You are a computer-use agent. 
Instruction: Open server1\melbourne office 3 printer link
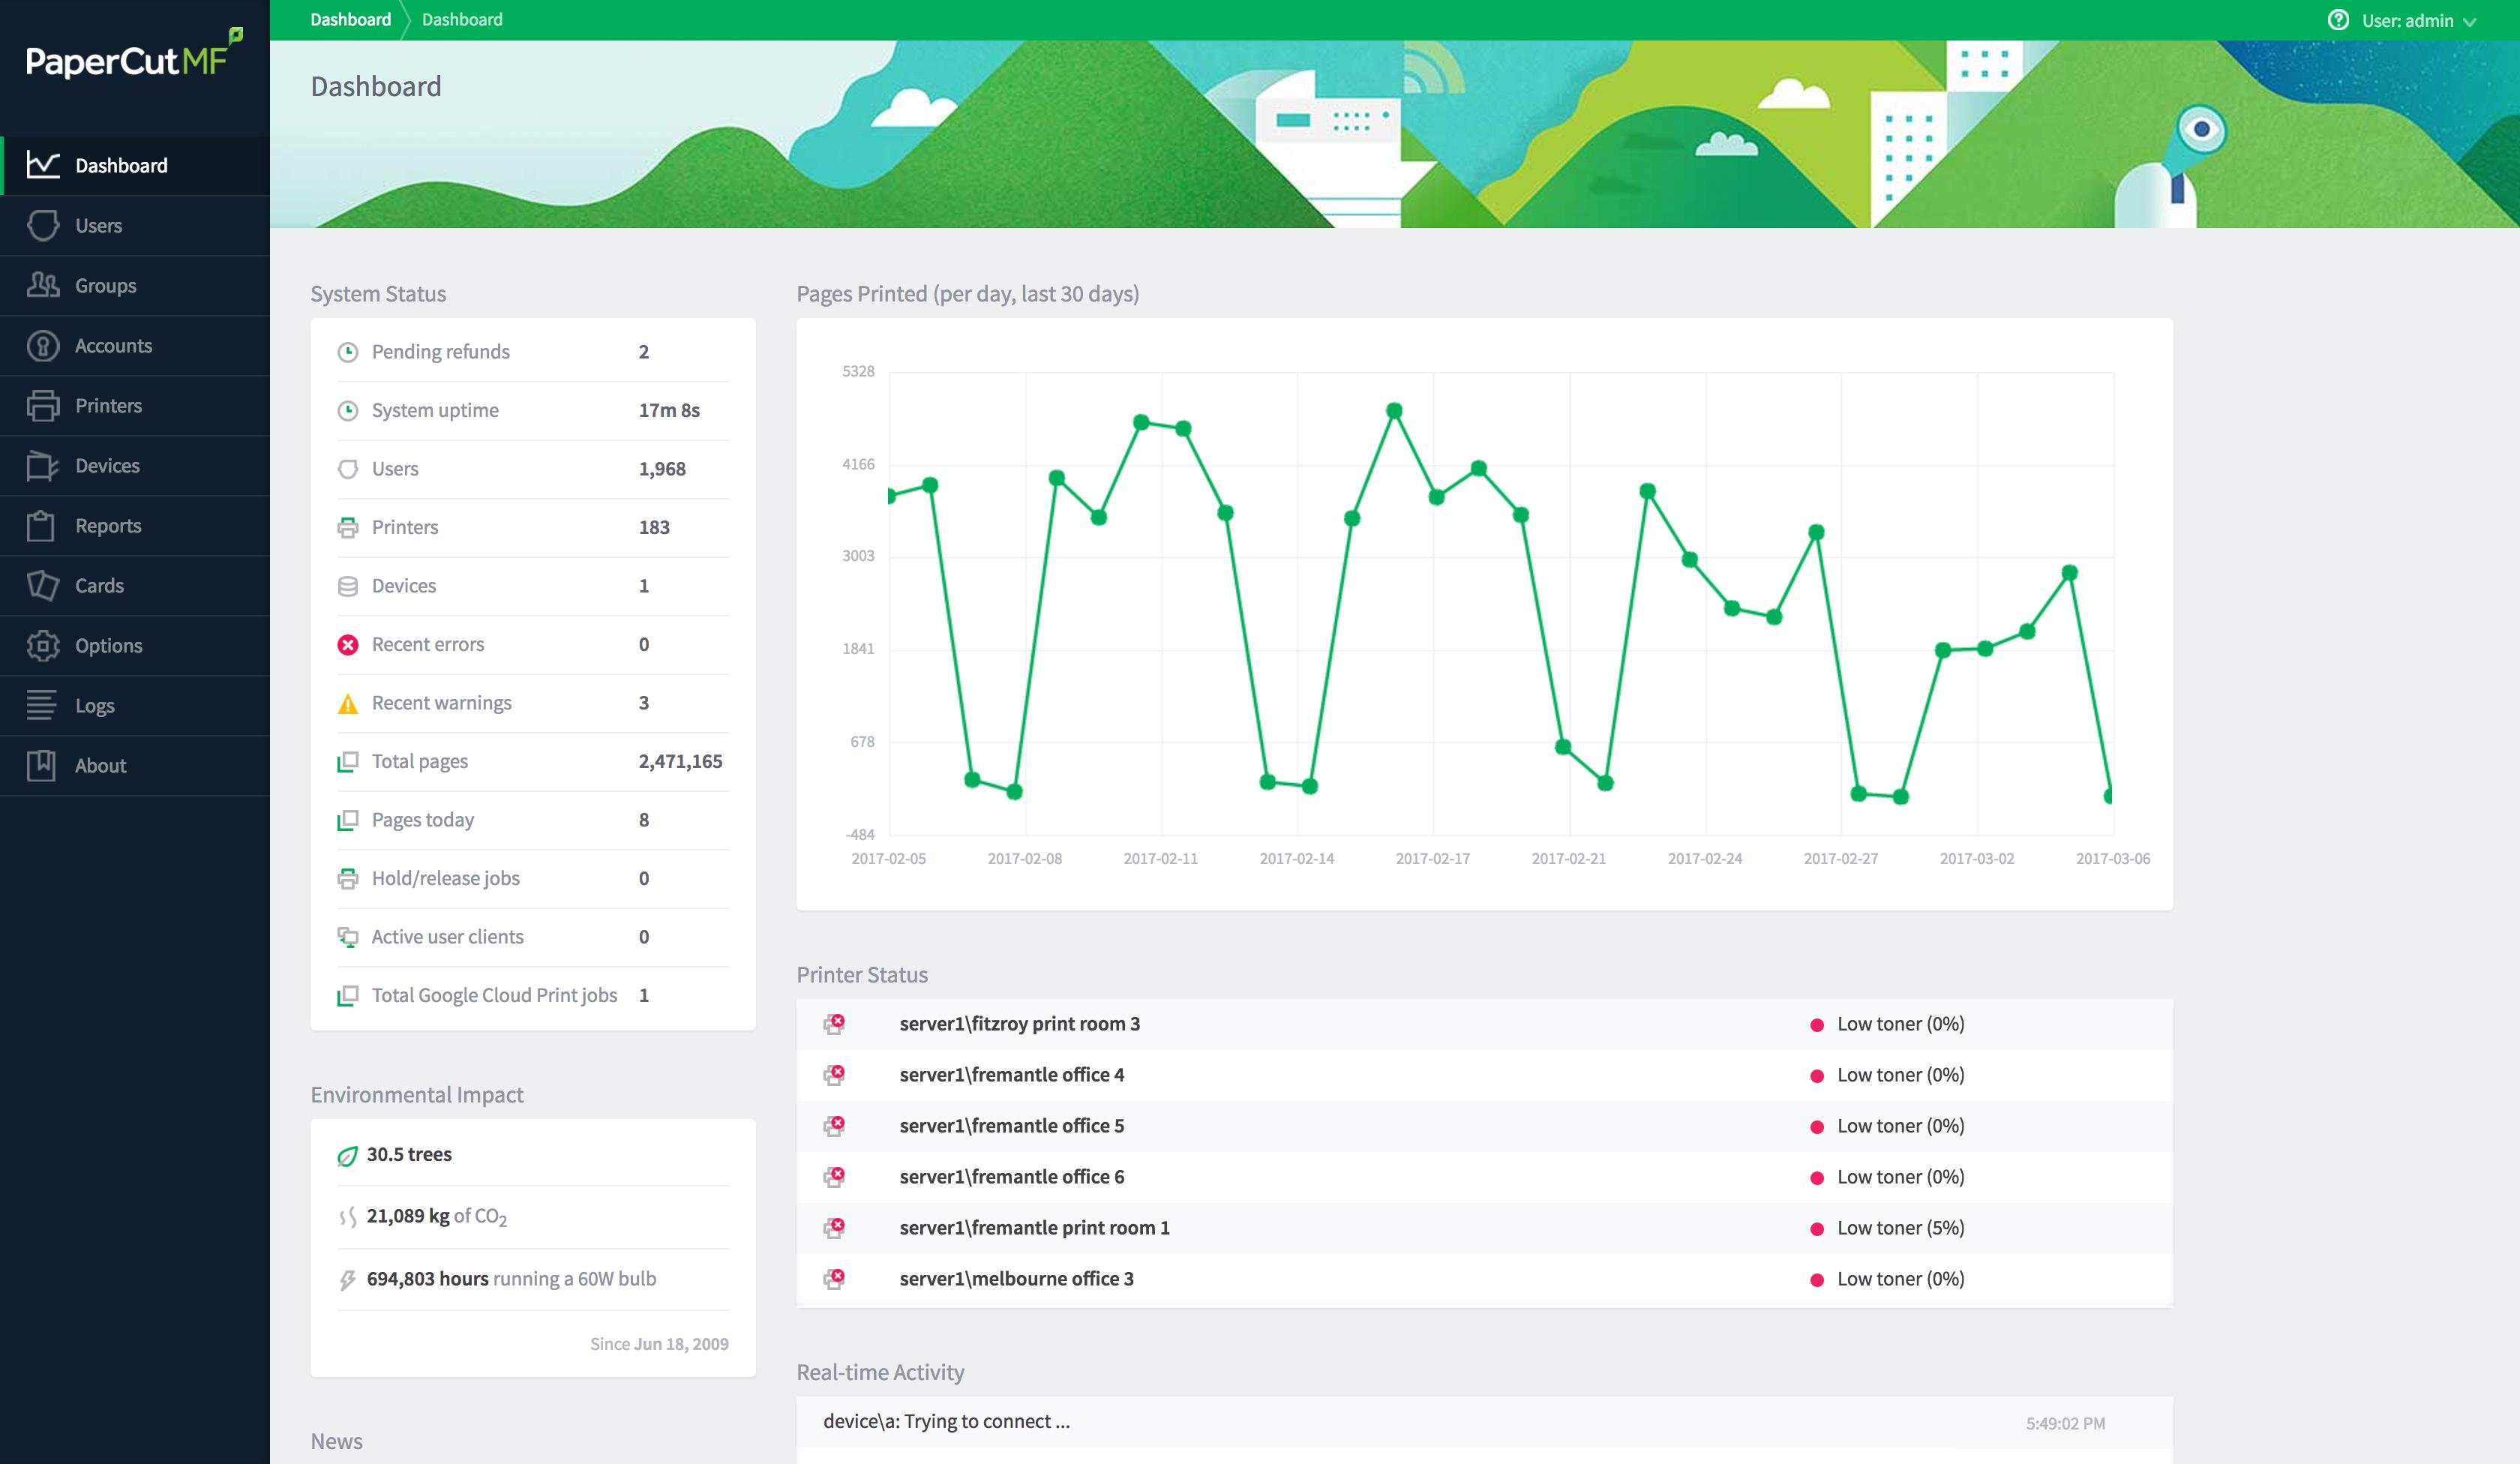click(x=1016, y=1279)
